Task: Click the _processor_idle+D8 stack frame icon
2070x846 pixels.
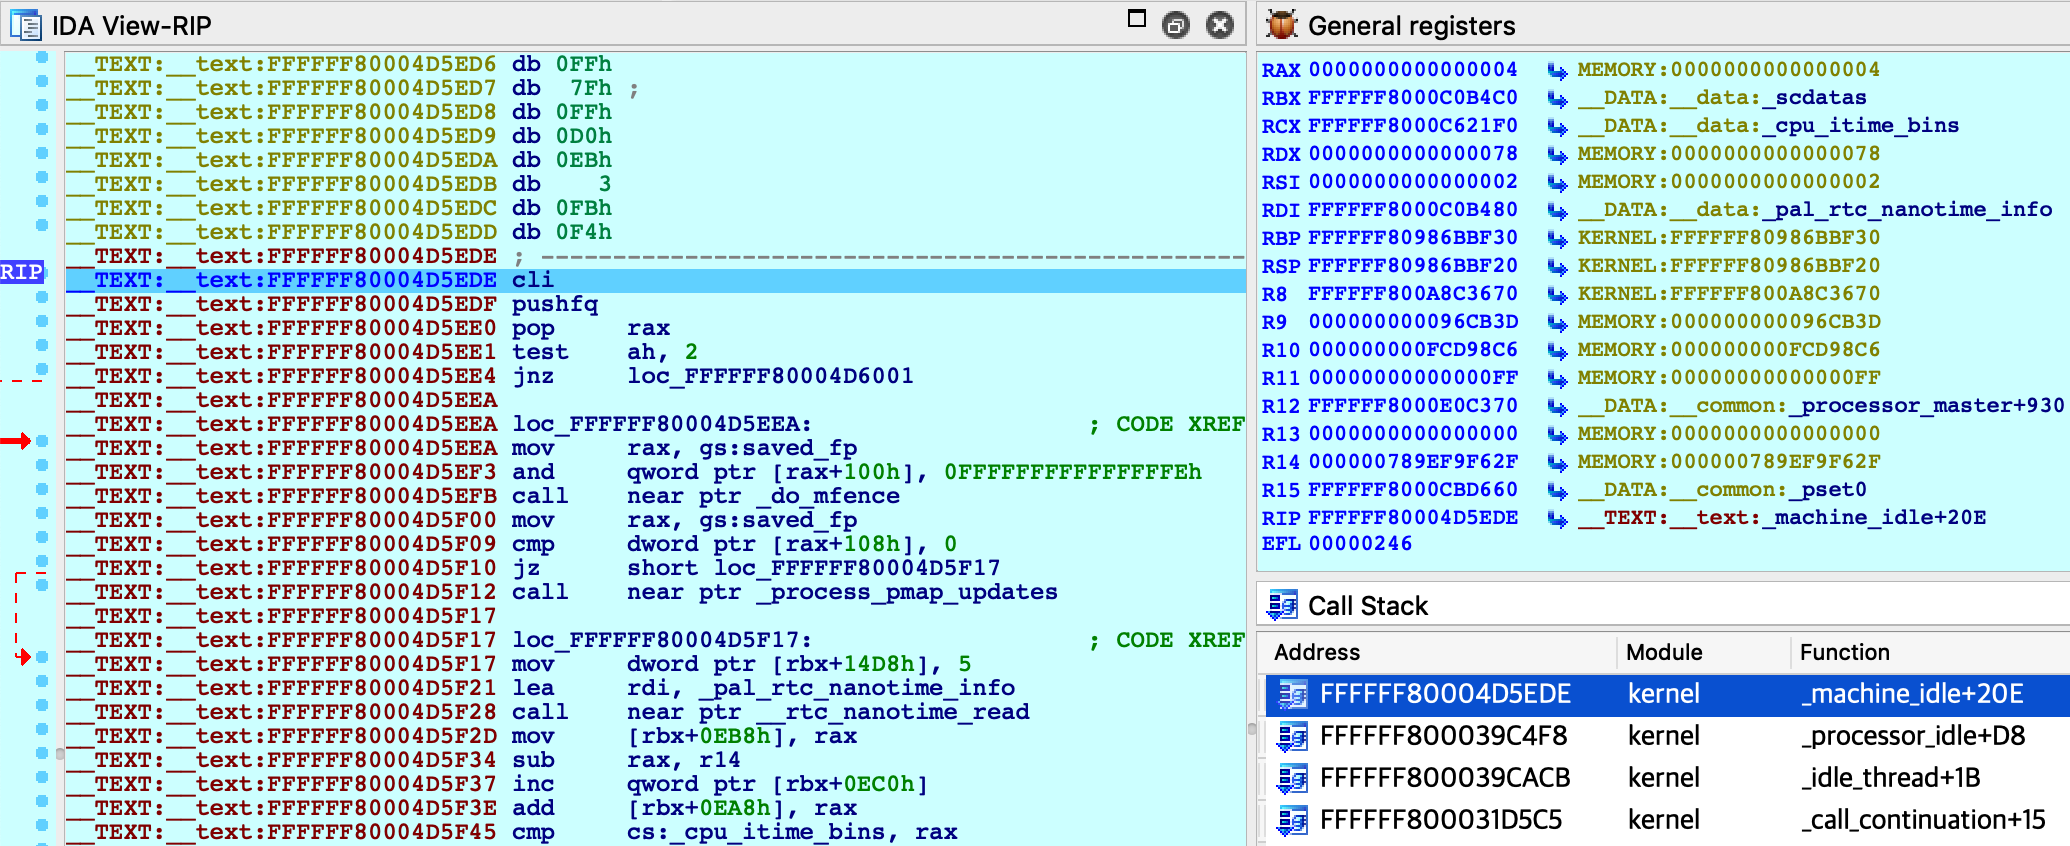Action: tap(1291, 736)
